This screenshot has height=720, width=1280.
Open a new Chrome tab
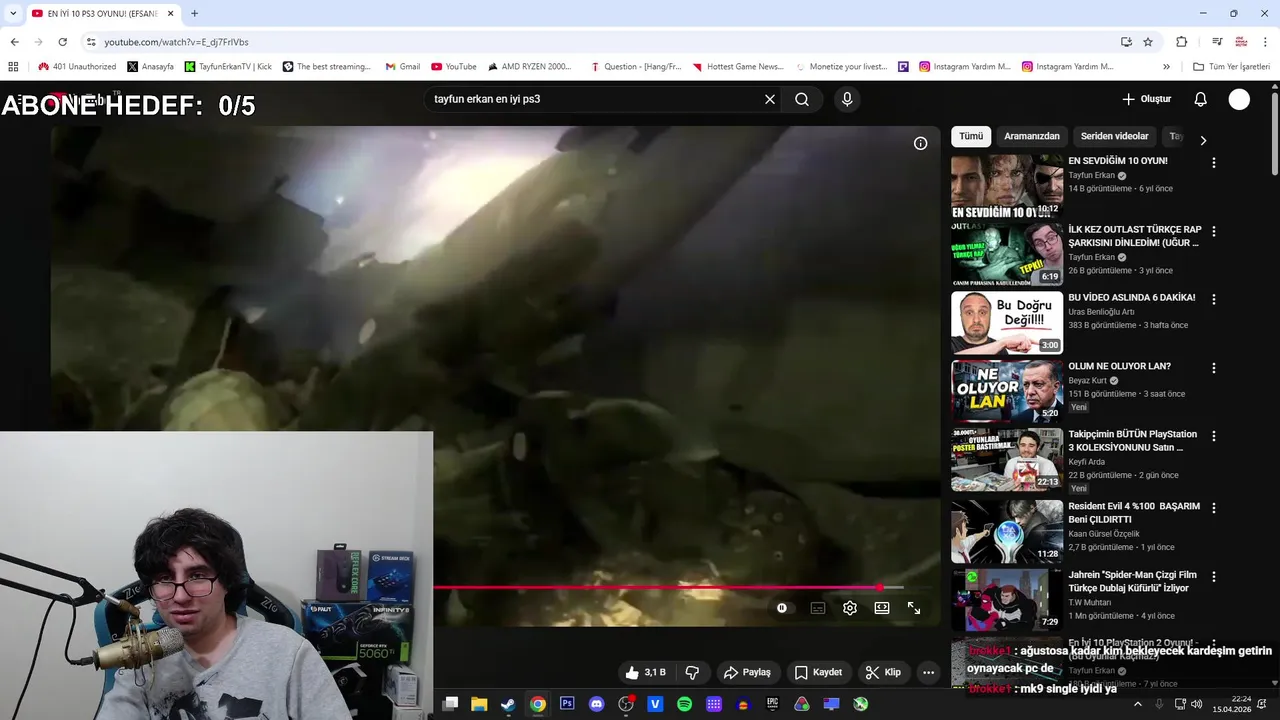(194, 13)
